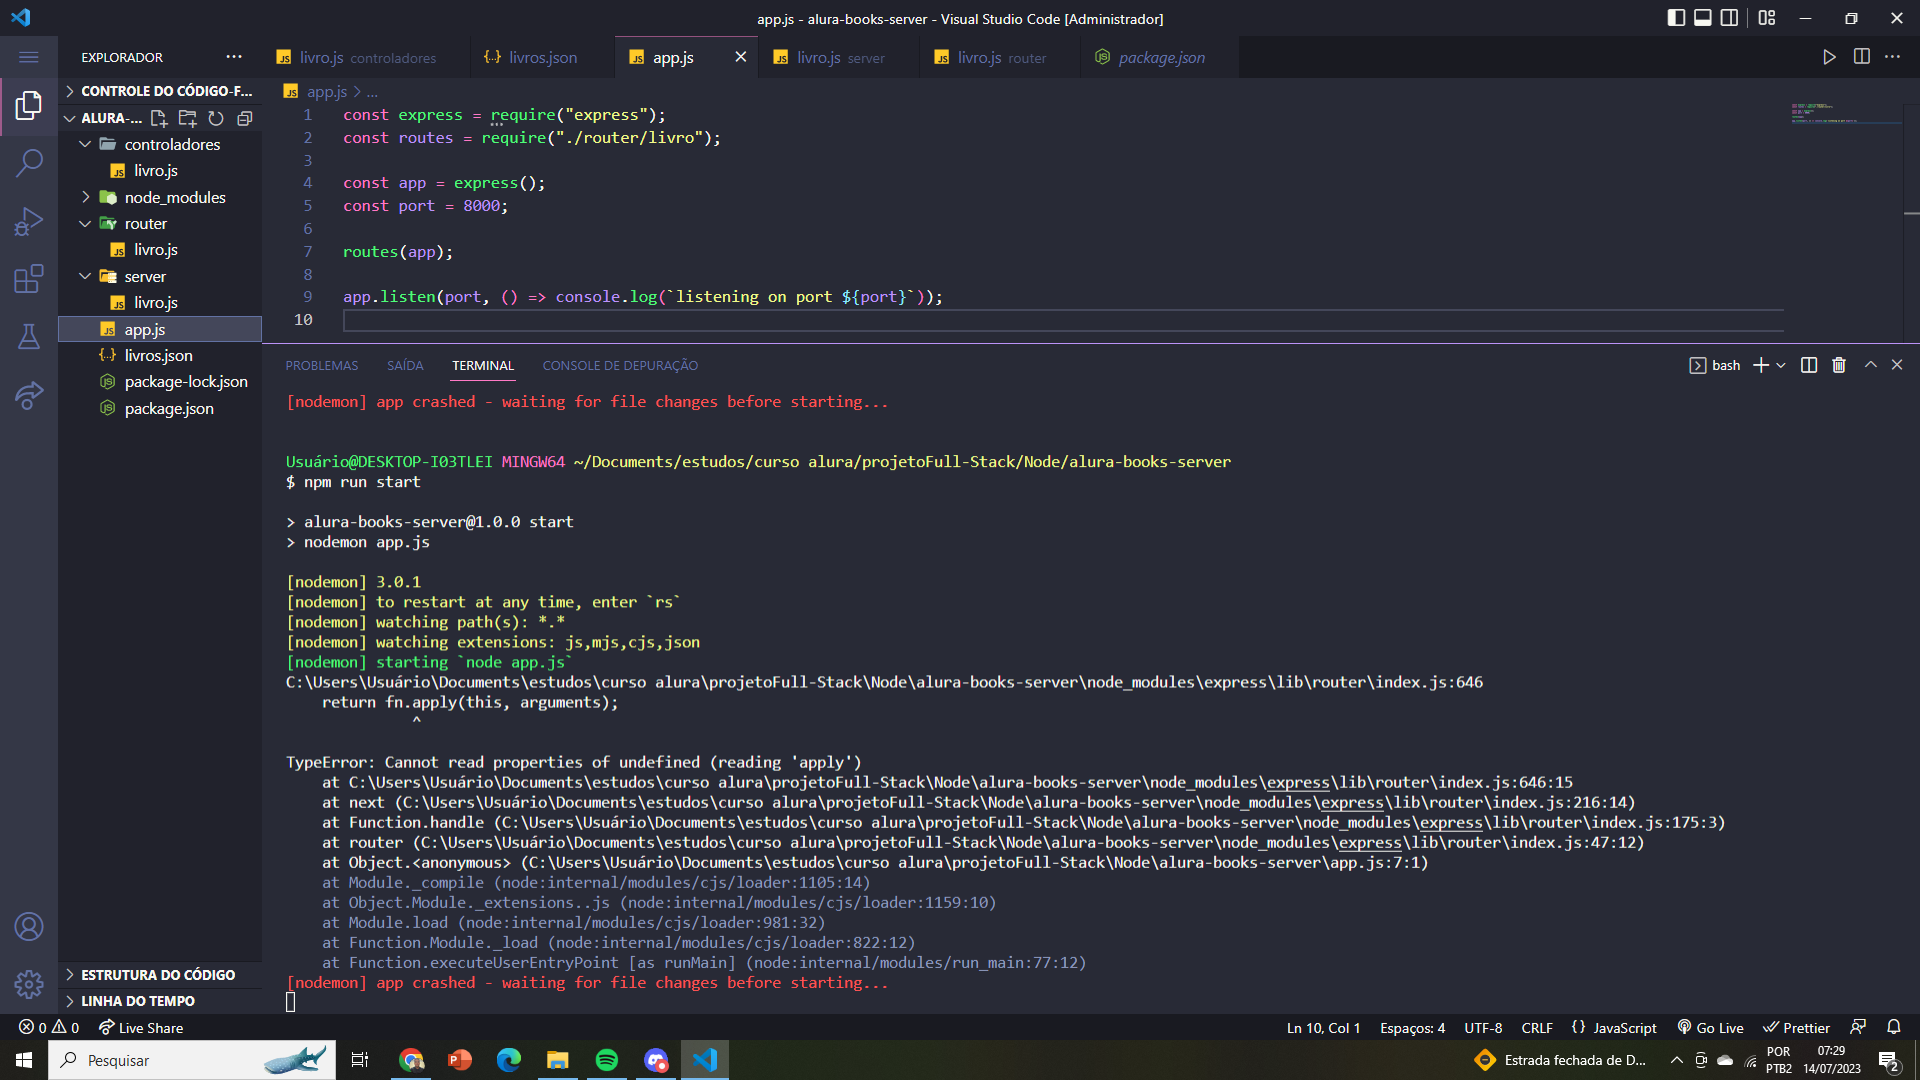
Task: Open editor More Actions menu
Action: (x=1893, y=57)
